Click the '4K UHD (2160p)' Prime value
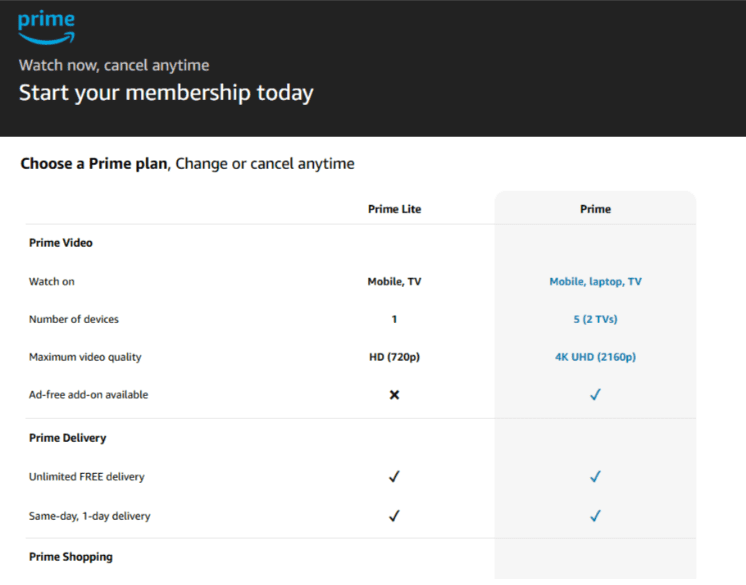The width and height of the screenshot is (746, 585). tap(595, 357)
